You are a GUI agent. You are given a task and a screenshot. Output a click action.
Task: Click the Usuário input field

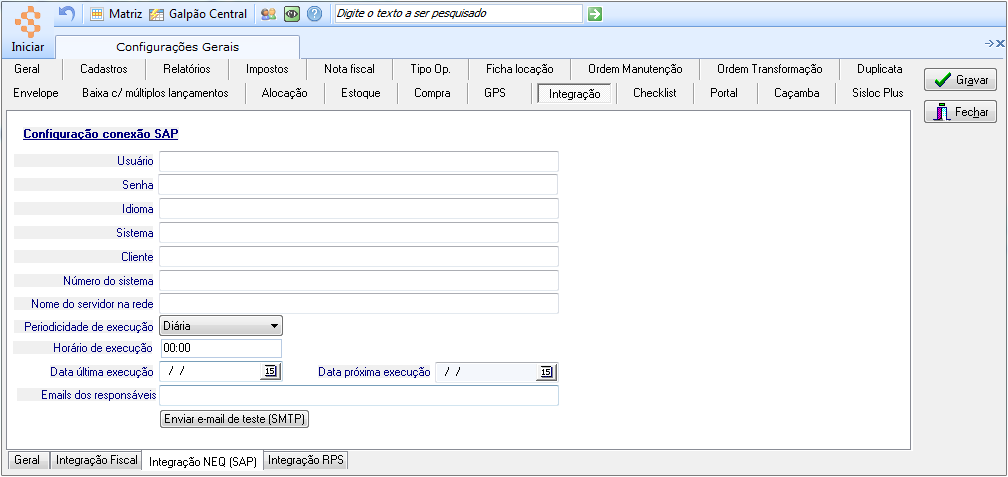click(x=359, y=161)
